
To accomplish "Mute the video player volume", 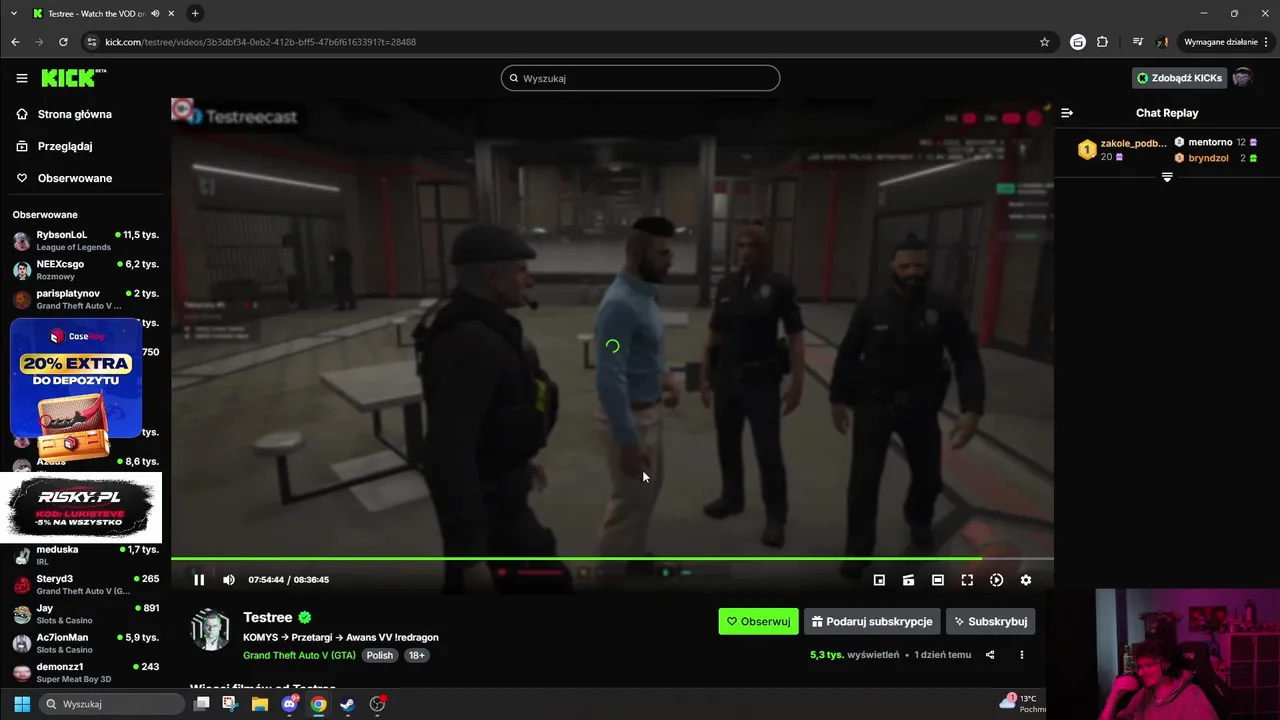I will [x=229, y=580].
